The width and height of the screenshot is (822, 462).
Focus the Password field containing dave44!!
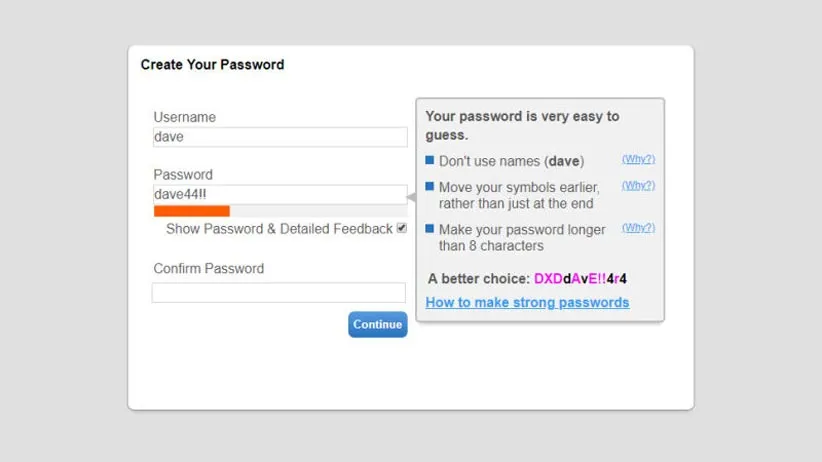(x=280, y=194)
